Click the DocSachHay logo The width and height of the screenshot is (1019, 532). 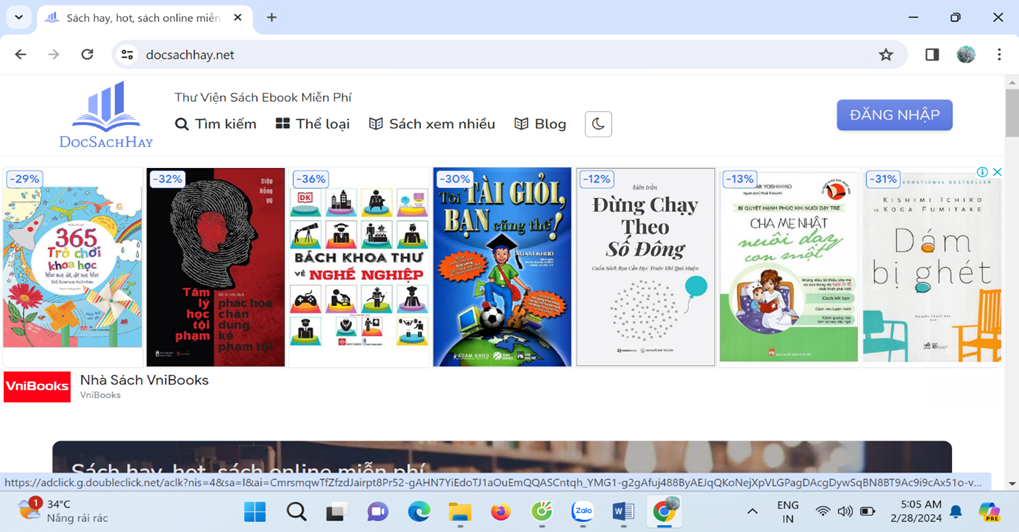click(x=106, y=116)
